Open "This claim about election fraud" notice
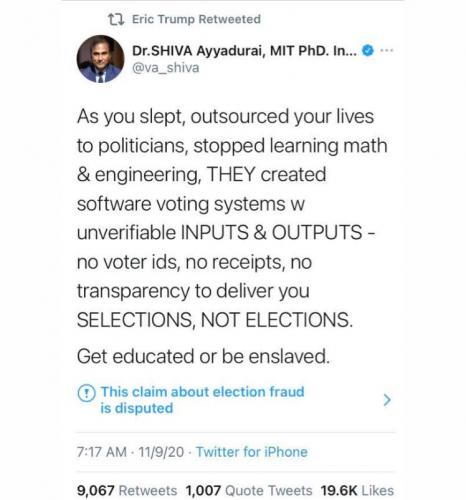Screen dimensions: 466x500 point(202,392)
